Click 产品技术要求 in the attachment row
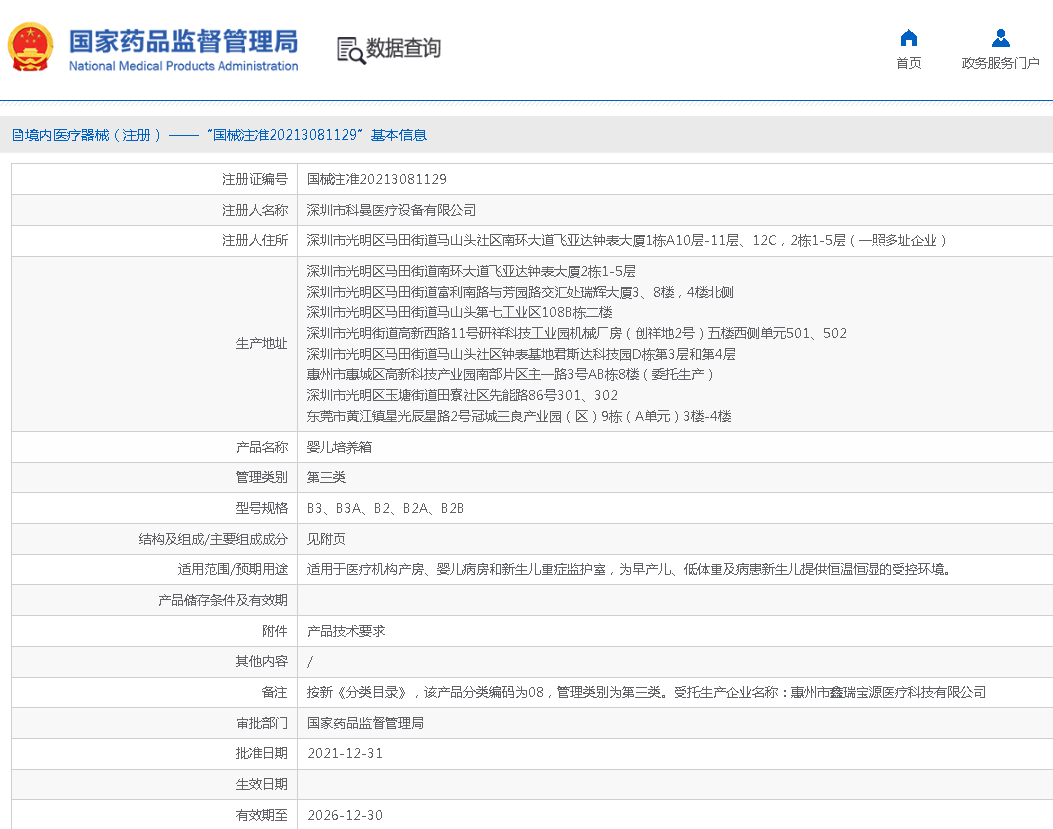The height and width of the screenshot is (829, 1053). tap(346, 631)
